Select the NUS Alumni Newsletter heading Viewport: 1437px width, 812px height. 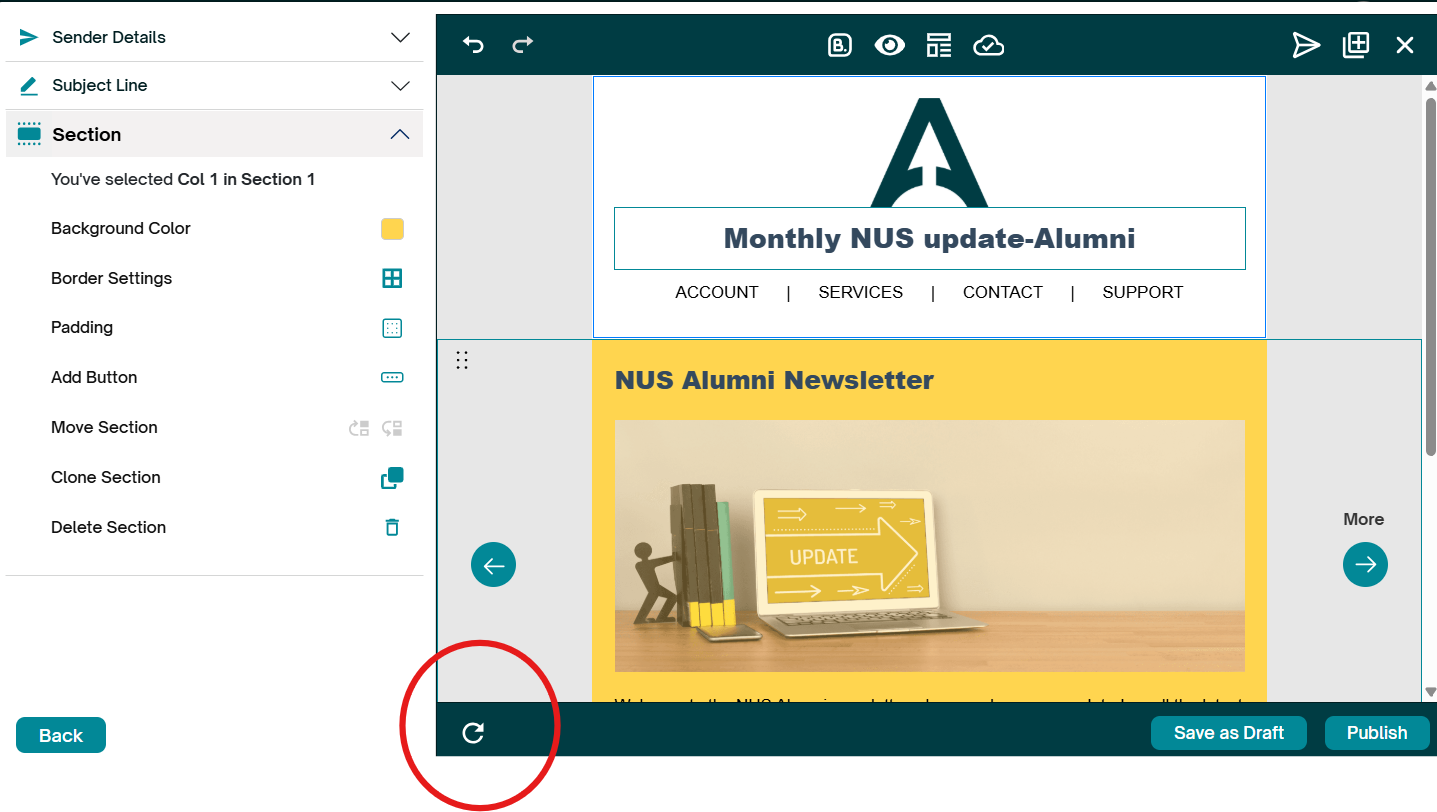[774, 380]
